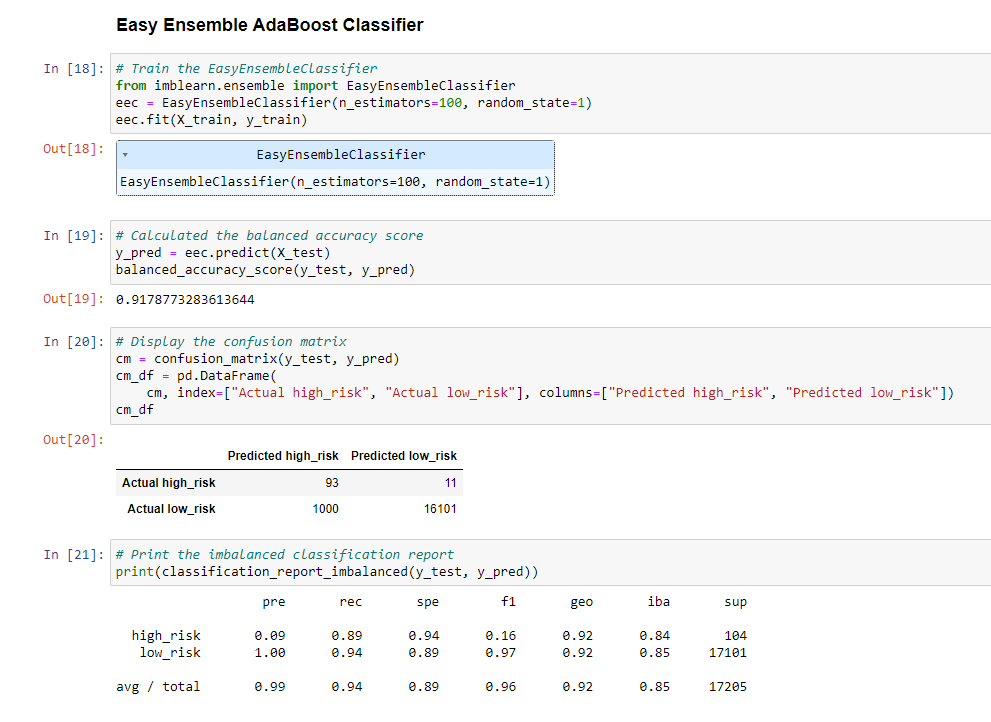Collapse the EasyEnsembleClassifier output widget arrow
The width and height of the screenshot is (991, 722).
125,155
